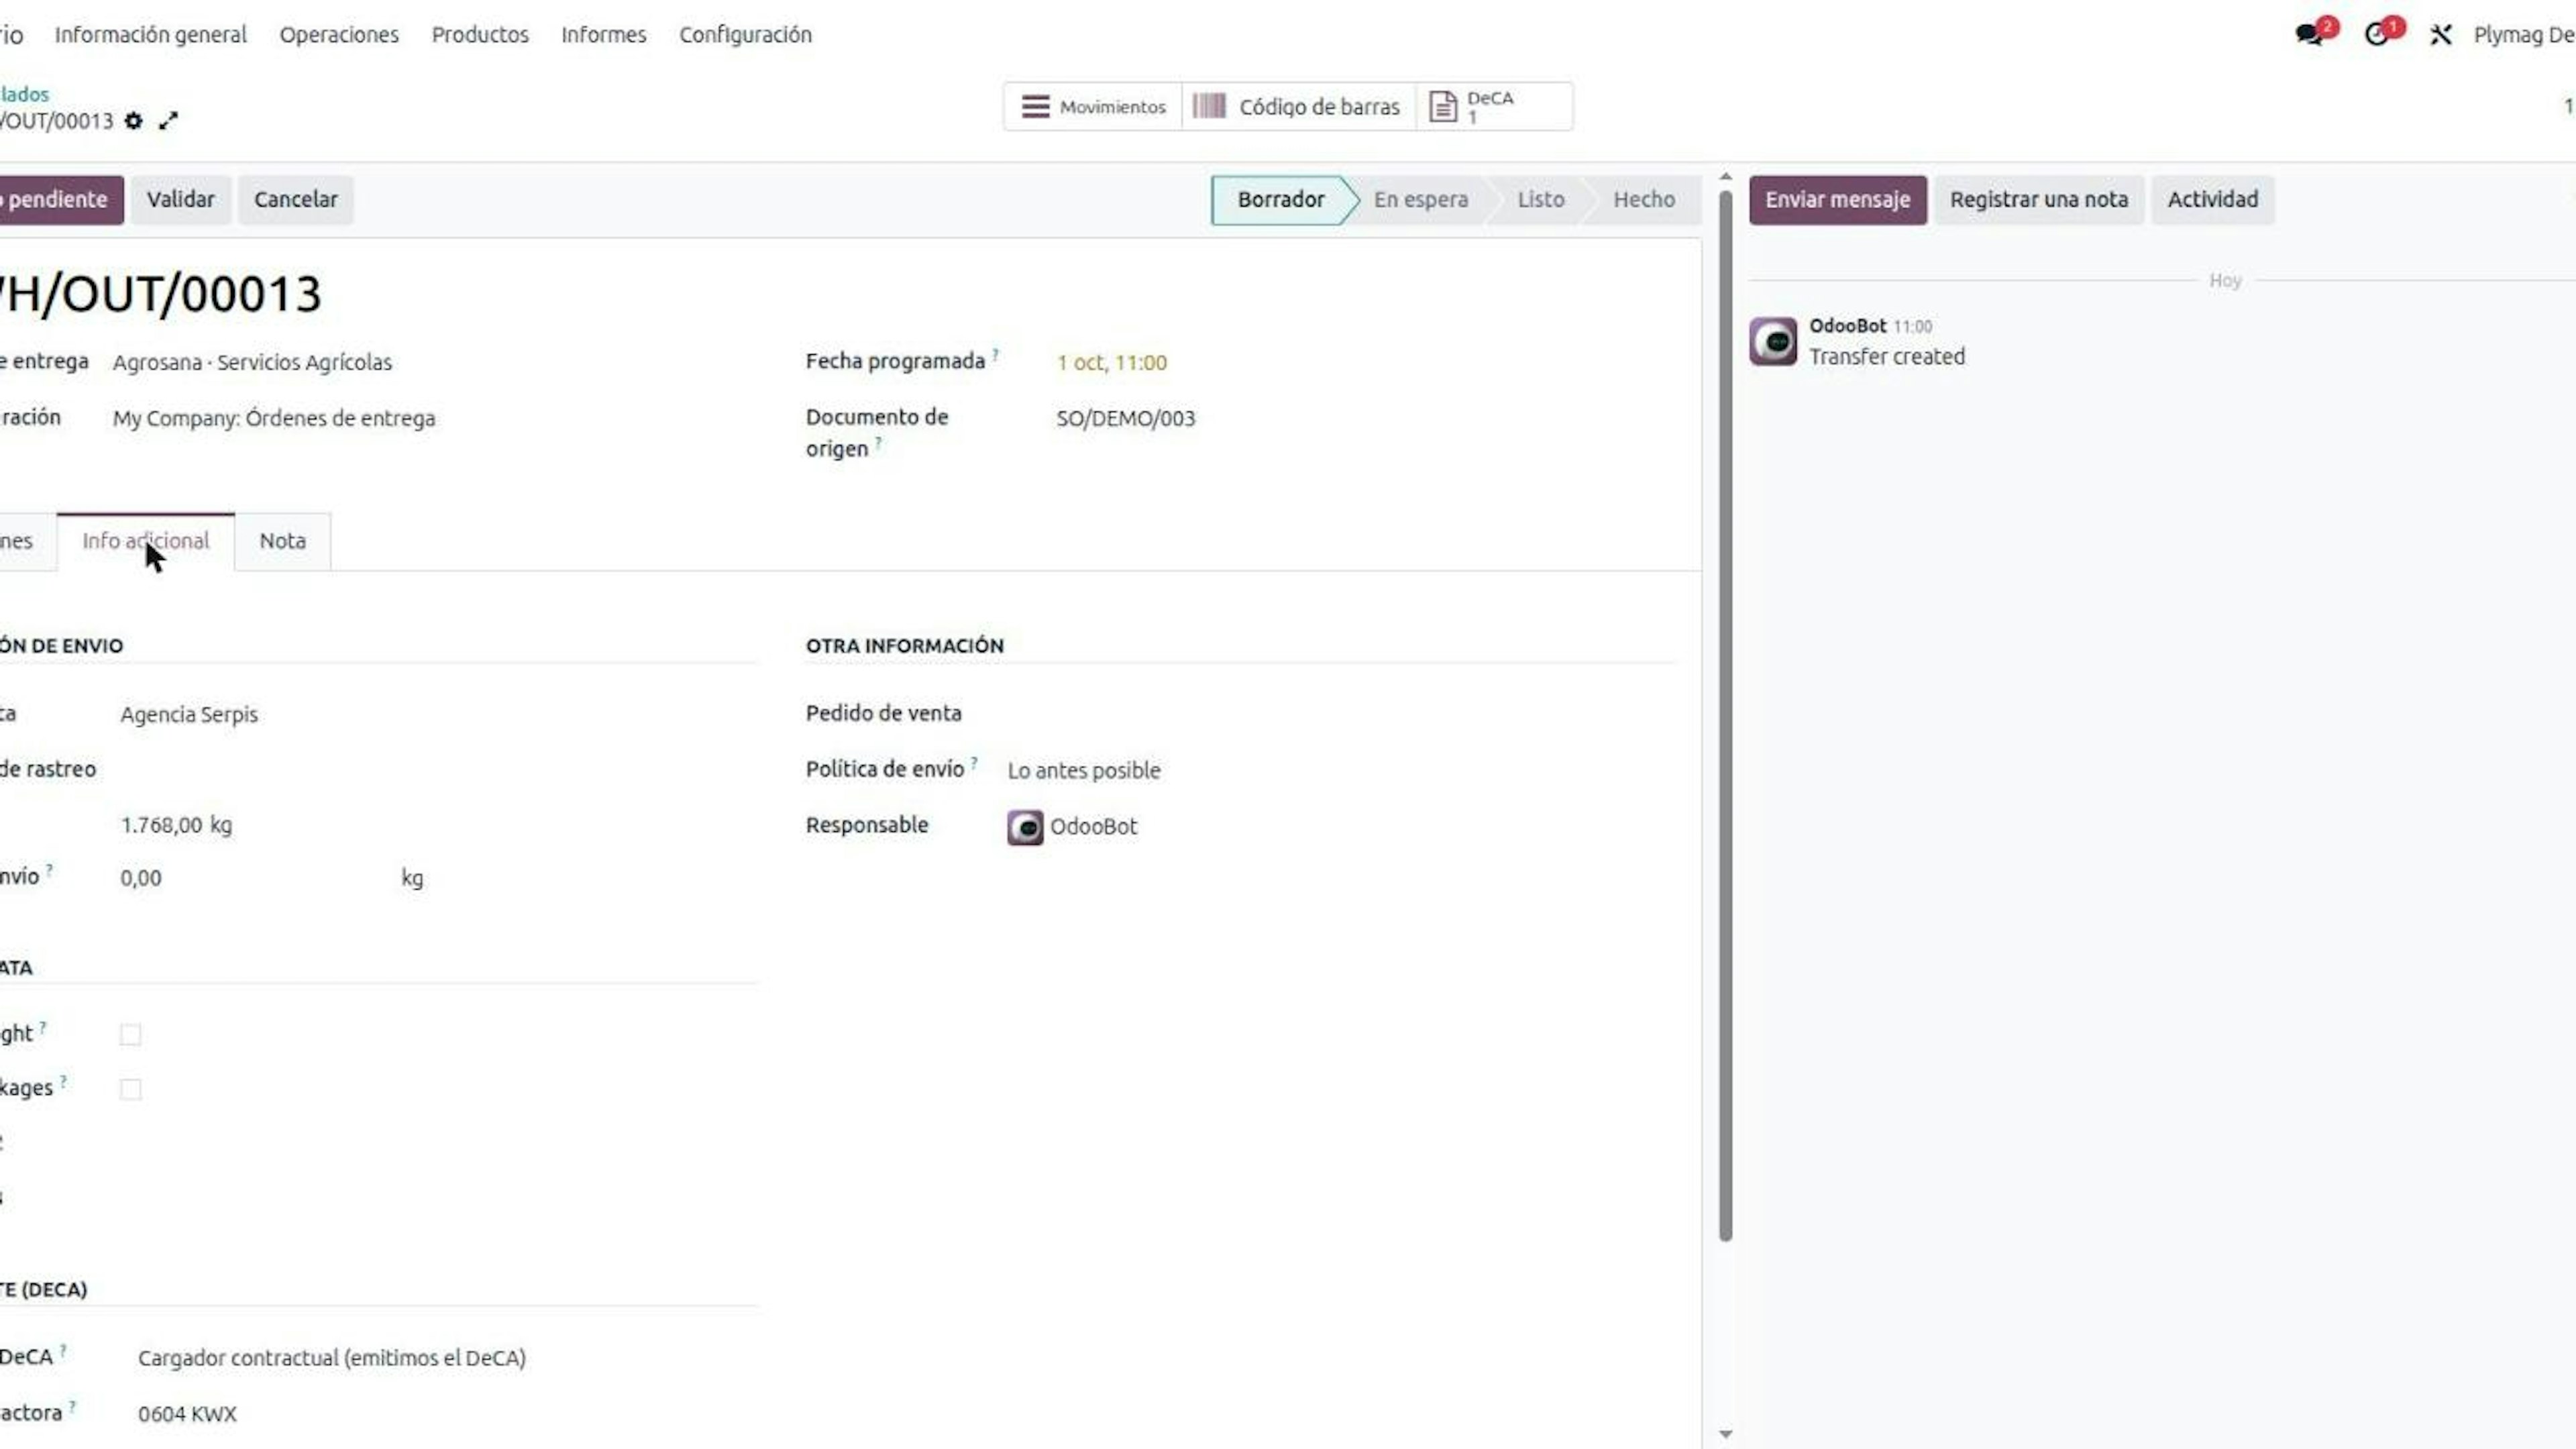
Task: Open the Configuración menu
Action: [746, 35]
